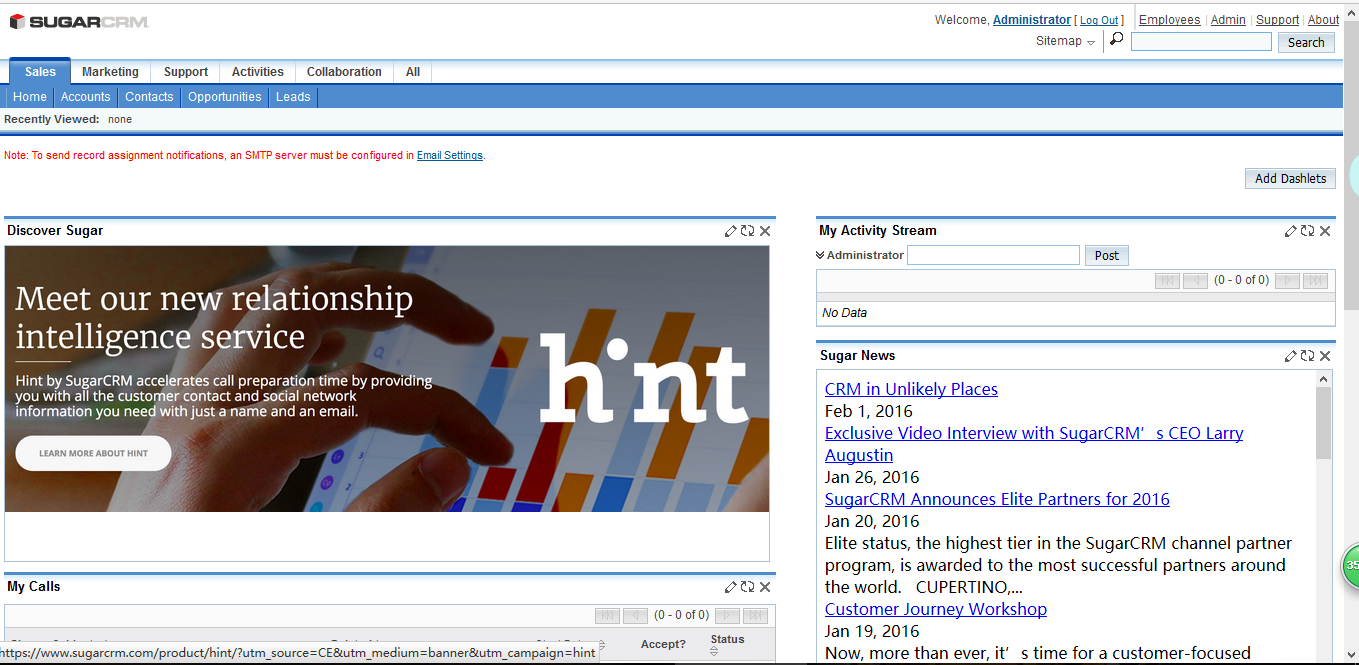The width and height of the screenshot is (1359, 665).
Task: Click the magnifier search icon near Sitemap
Action: 1117,39
